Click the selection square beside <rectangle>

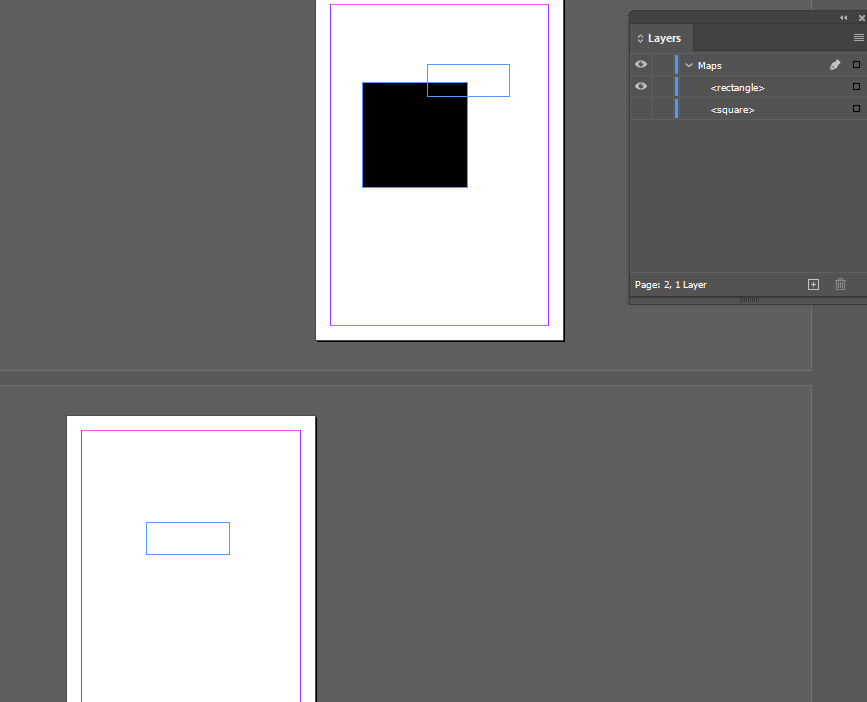(x=855, y=87)
